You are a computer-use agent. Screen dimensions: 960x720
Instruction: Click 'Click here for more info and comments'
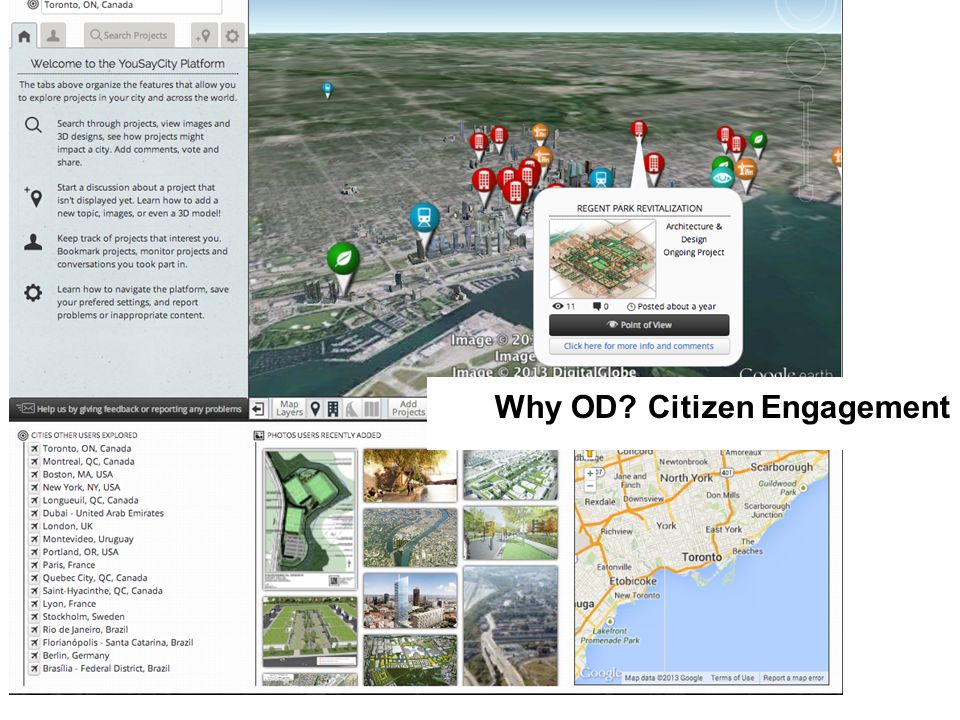click(x=639, y=347)
